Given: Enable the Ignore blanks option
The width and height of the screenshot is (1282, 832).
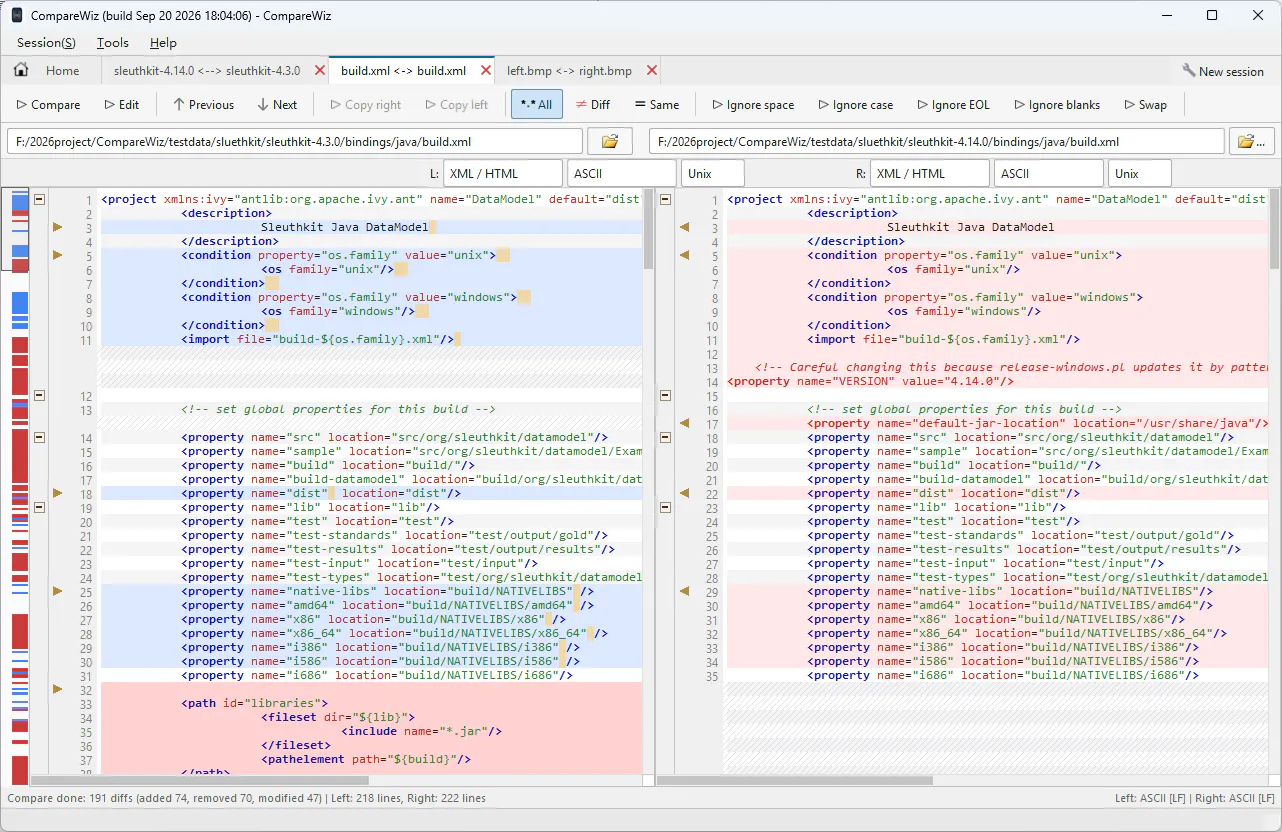Looking at the screenshot, I should (1056, 105).
